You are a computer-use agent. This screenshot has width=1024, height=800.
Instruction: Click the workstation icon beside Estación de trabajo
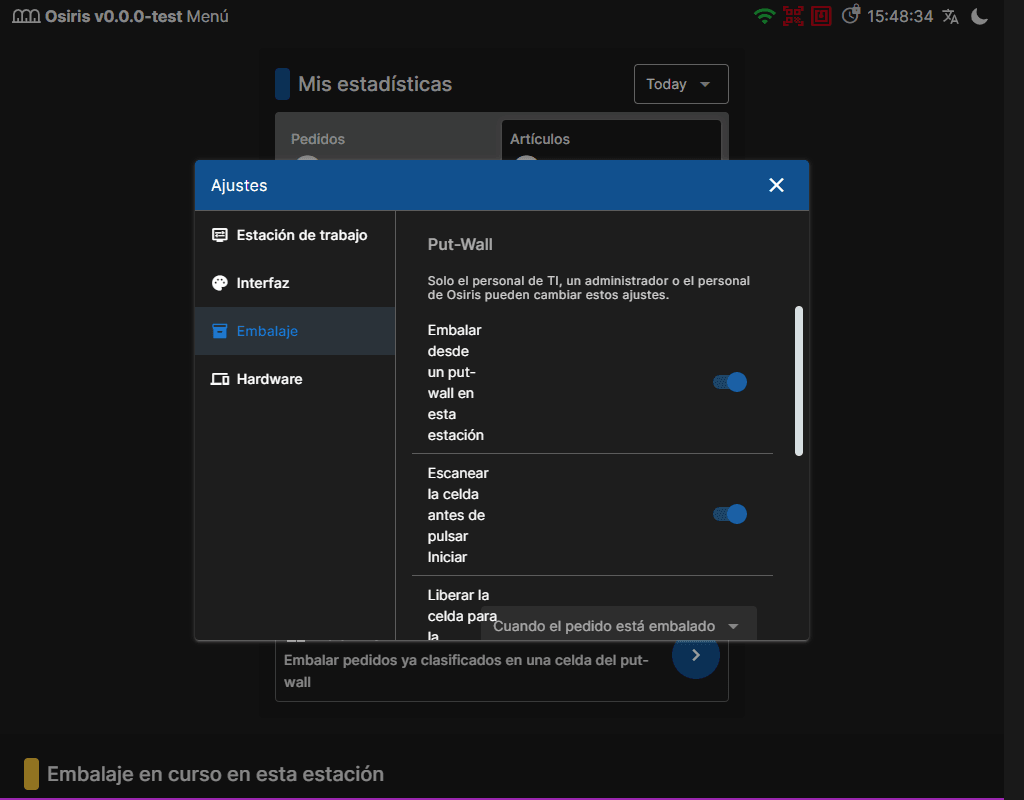[x=219, y=235]
